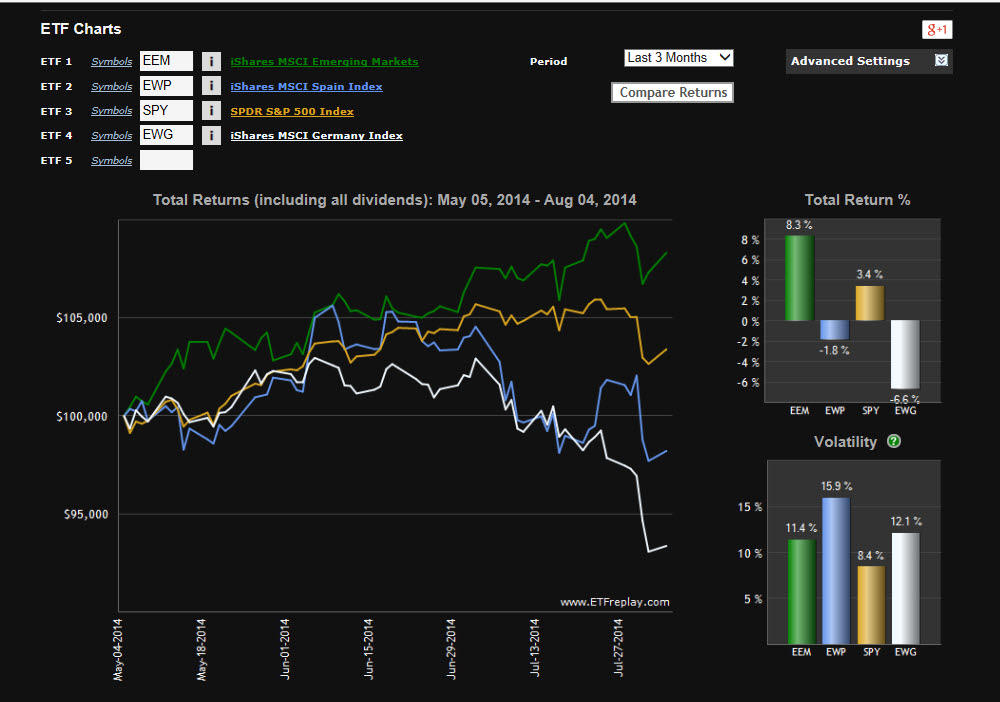
Task: Expand the Advanced Settings chevron icon
Action: (x=940, y=61)
